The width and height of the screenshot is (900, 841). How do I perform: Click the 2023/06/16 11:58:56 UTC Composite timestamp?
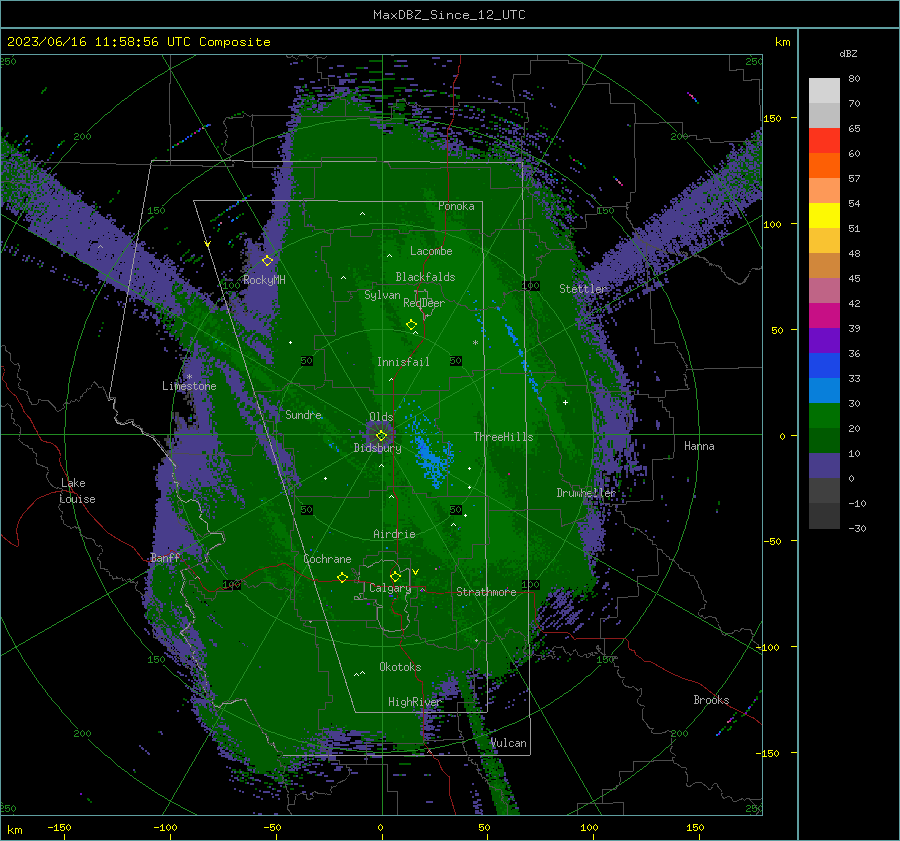(138, 42)
